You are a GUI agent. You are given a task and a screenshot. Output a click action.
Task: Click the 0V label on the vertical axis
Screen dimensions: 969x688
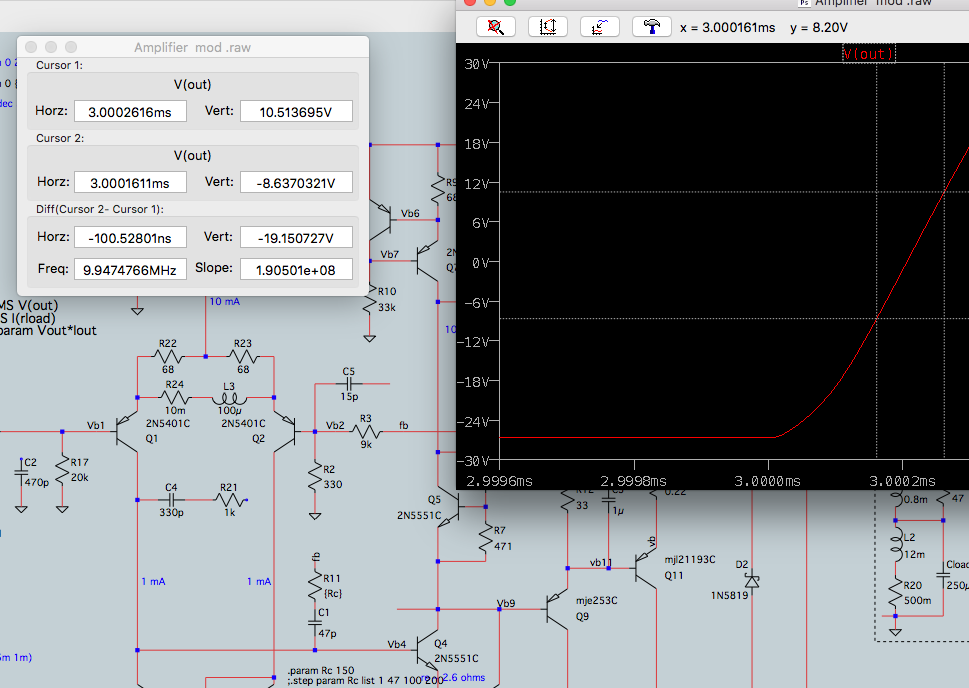pos(480,263)
